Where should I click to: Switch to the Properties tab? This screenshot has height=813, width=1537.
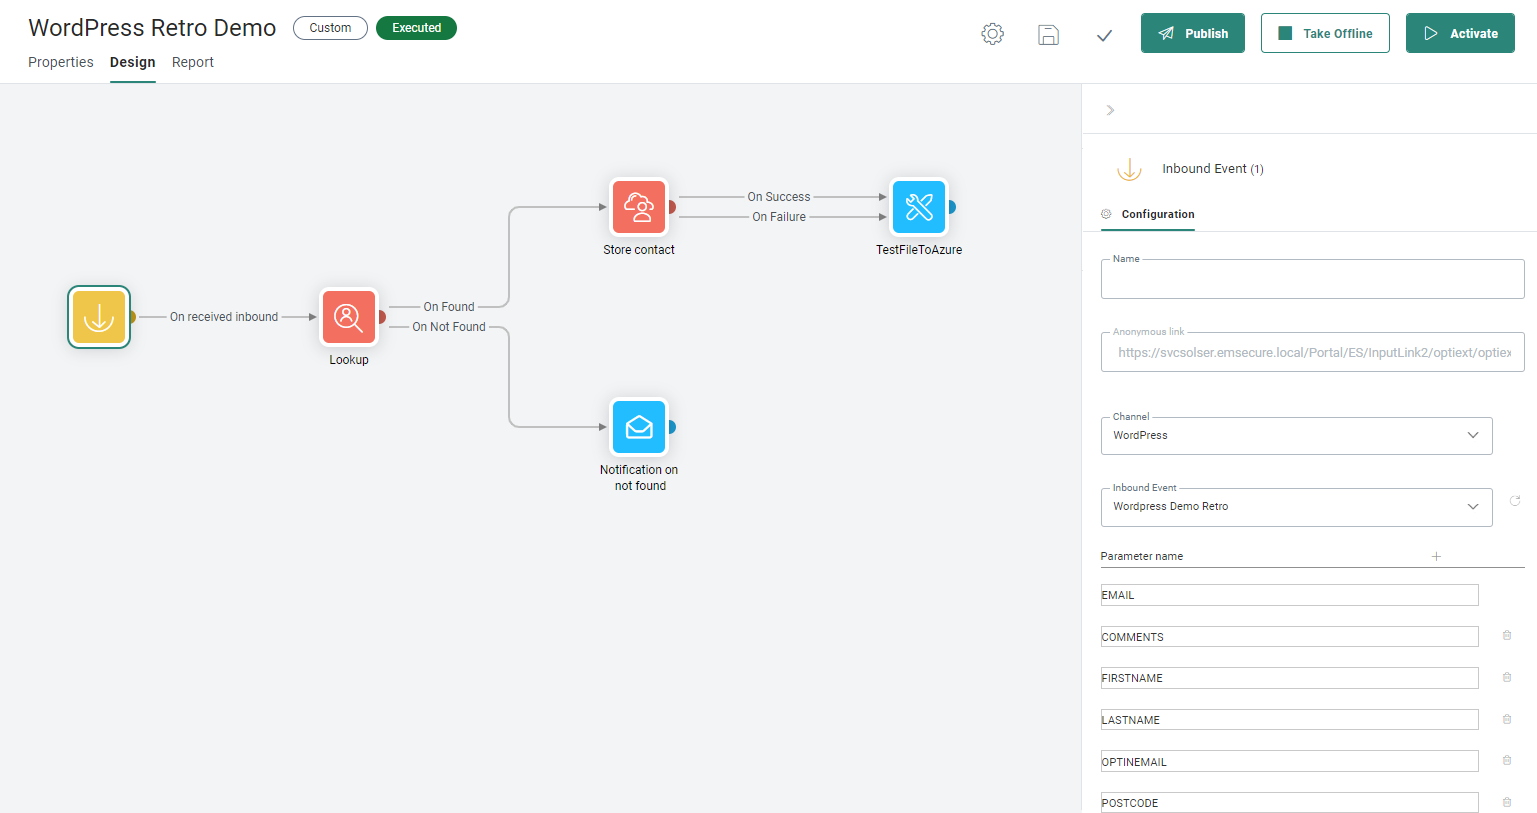(61, 62)
